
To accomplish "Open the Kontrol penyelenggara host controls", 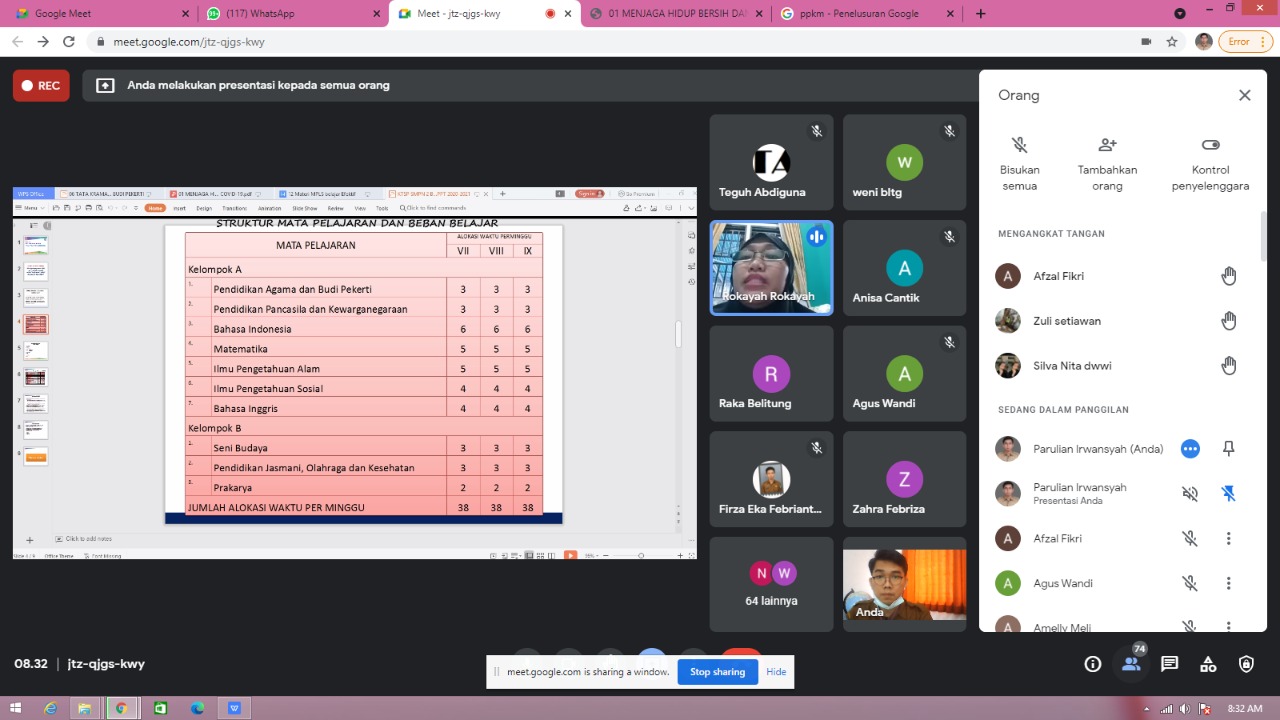I will click(x=1210, y=146).
